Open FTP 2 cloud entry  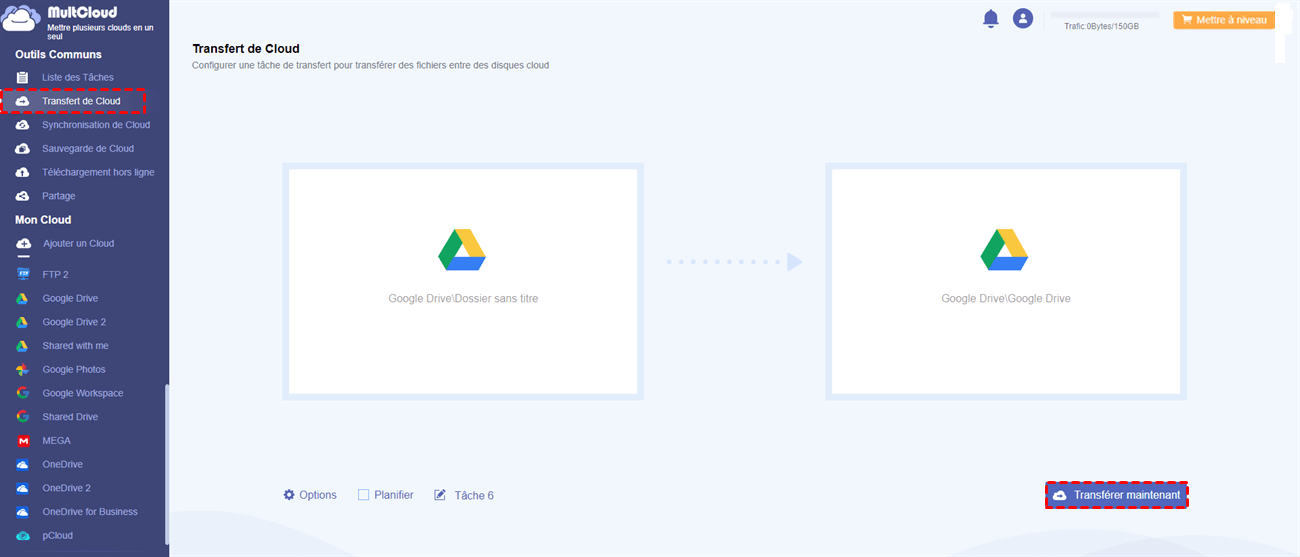pyautogui.click(x=55, y=274)
